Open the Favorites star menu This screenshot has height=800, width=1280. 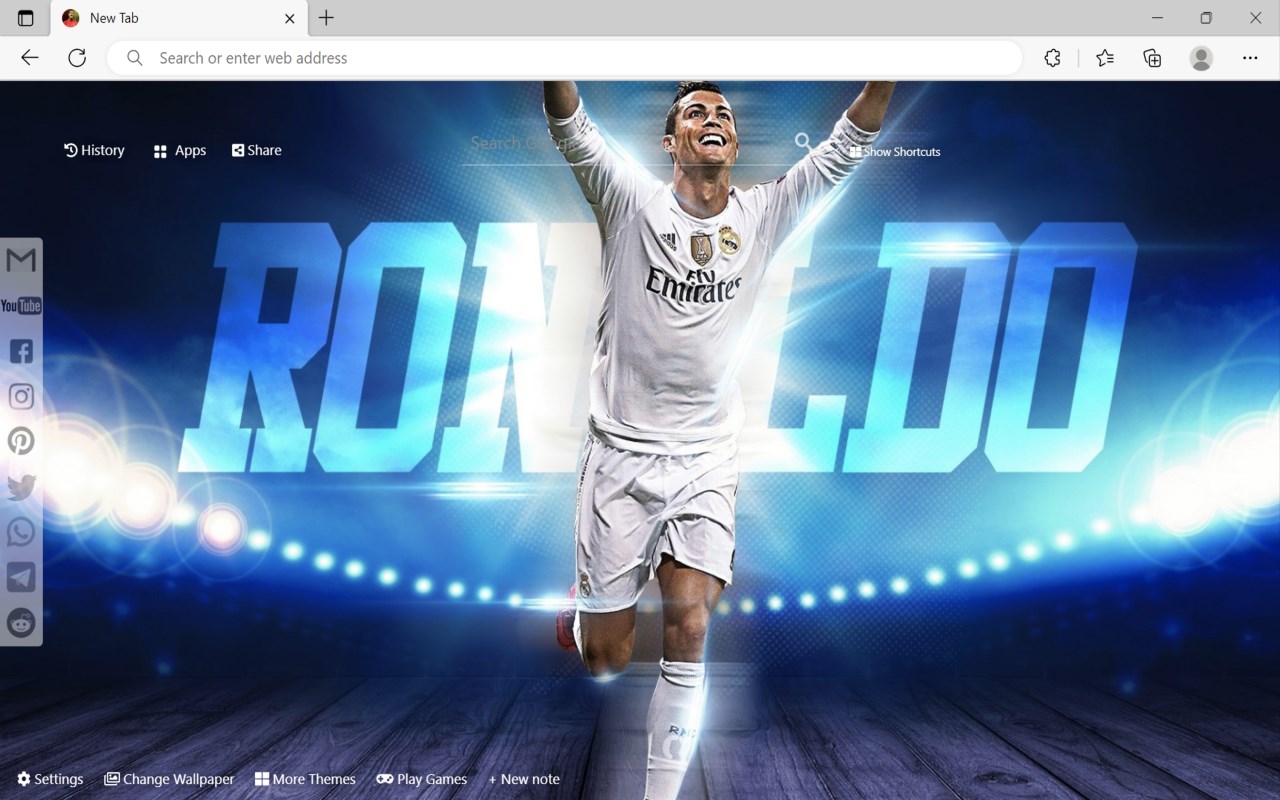click(1105, 58)
